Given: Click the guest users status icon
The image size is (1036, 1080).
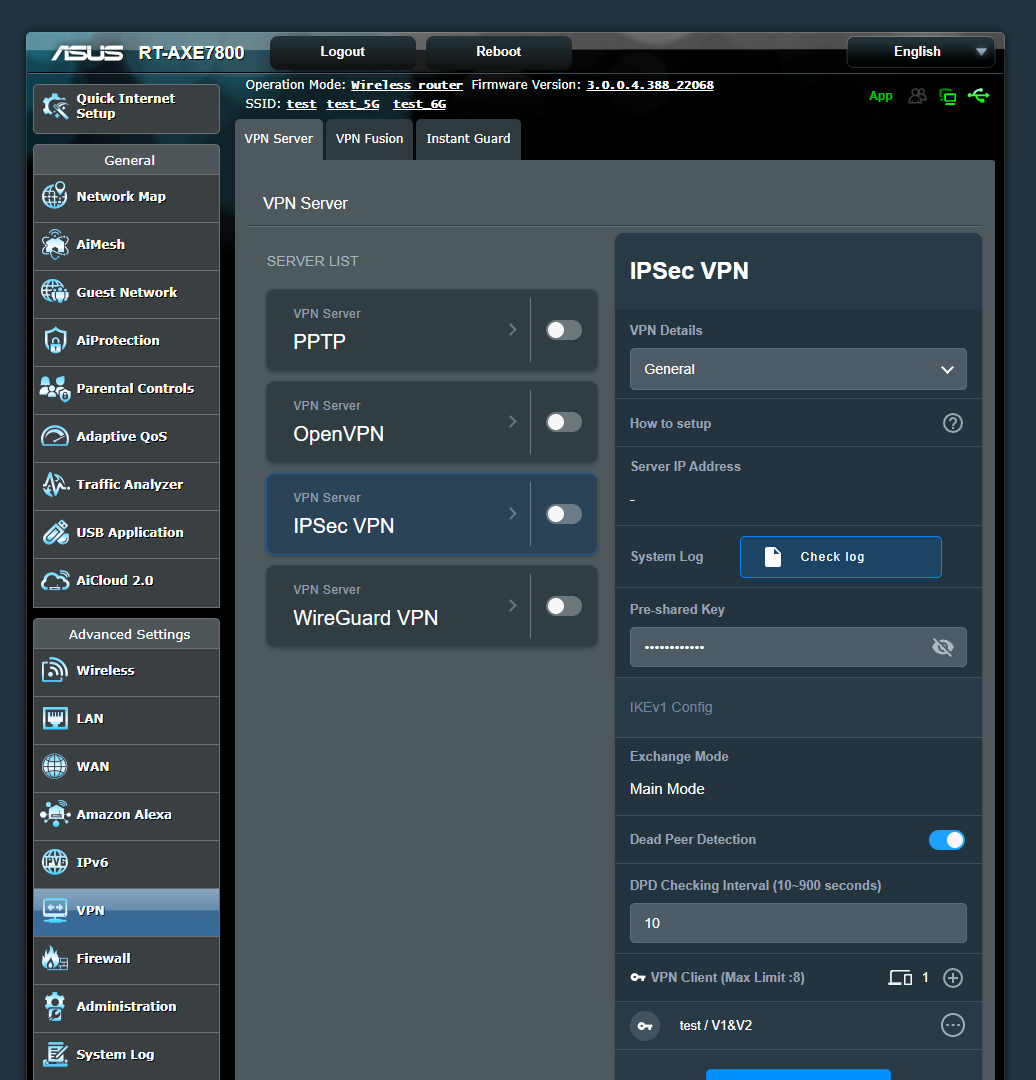Looking at the screenshot, I should pos(918,96).
